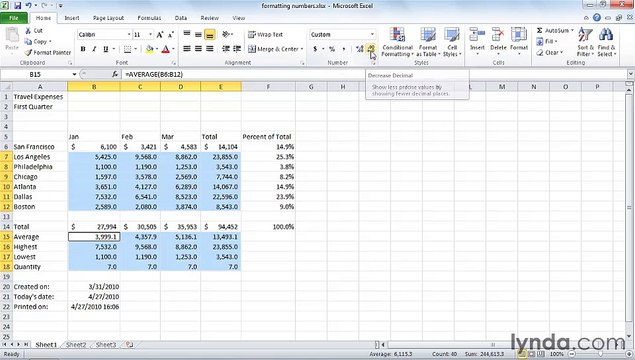Click the Cut scissors icon
635x360 pixels.
[28, 30]
